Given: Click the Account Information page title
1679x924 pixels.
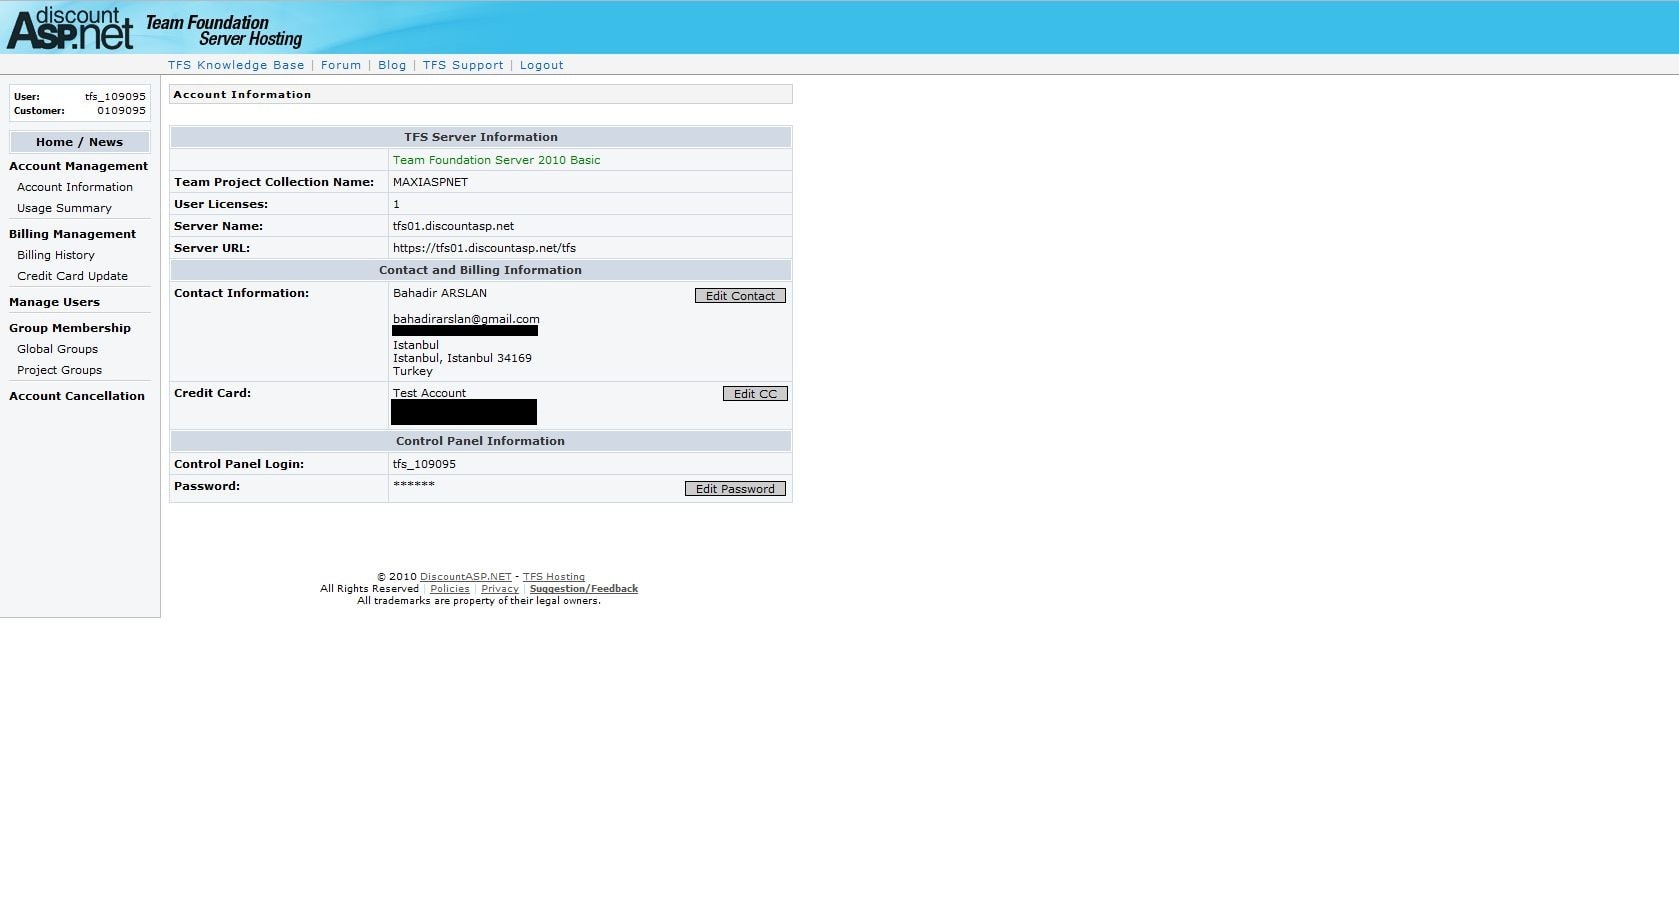Looking at the screenshot, I should point(242,94).
